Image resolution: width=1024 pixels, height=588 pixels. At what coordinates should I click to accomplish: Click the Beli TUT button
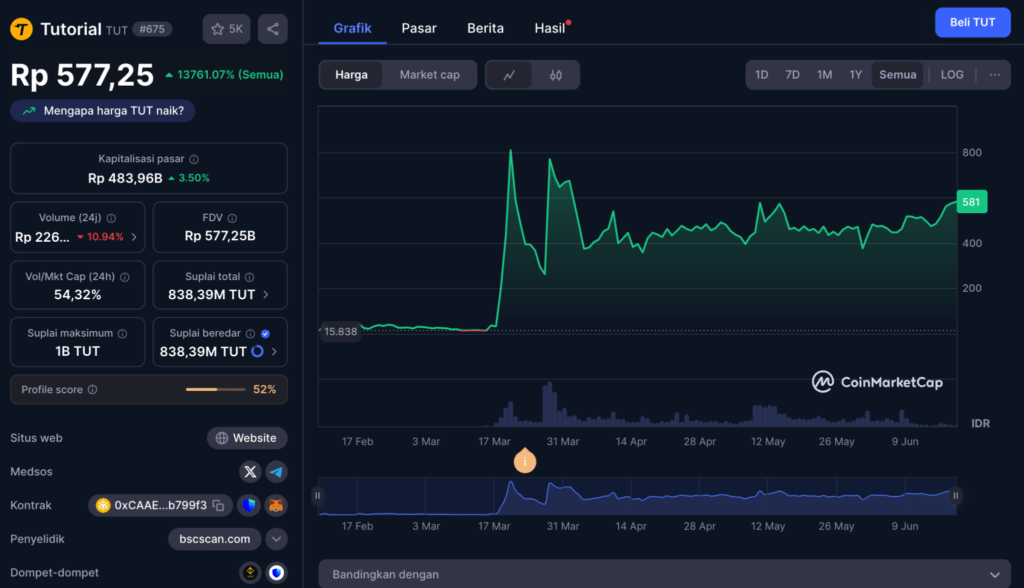[x=972, y=22]
